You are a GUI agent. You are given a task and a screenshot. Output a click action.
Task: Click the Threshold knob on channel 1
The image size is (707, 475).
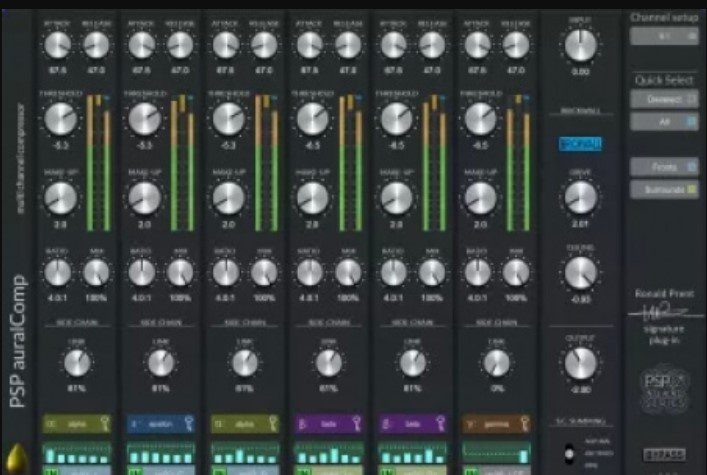(x=60, y=119)
